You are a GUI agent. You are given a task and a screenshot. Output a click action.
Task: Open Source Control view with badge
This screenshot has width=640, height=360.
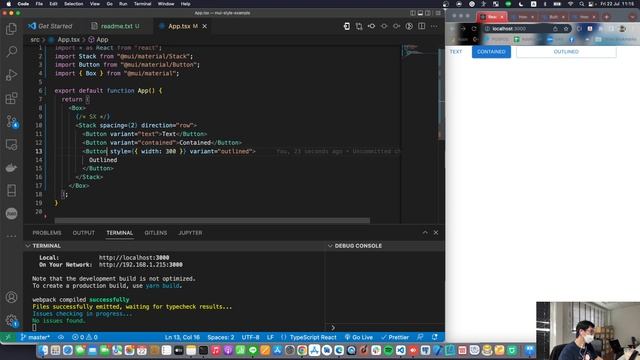[x=11, y=121]
